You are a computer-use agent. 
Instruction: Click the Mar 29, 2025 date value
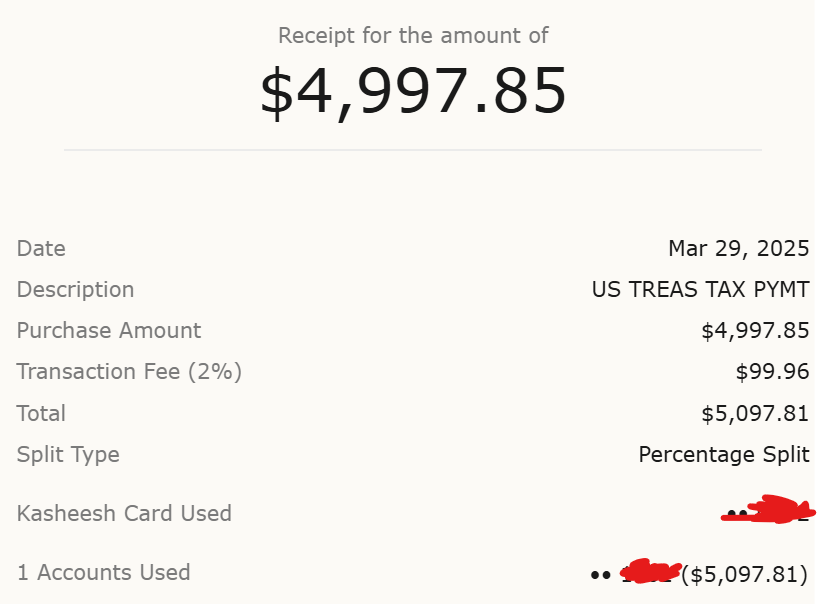(x=739, y=248)
